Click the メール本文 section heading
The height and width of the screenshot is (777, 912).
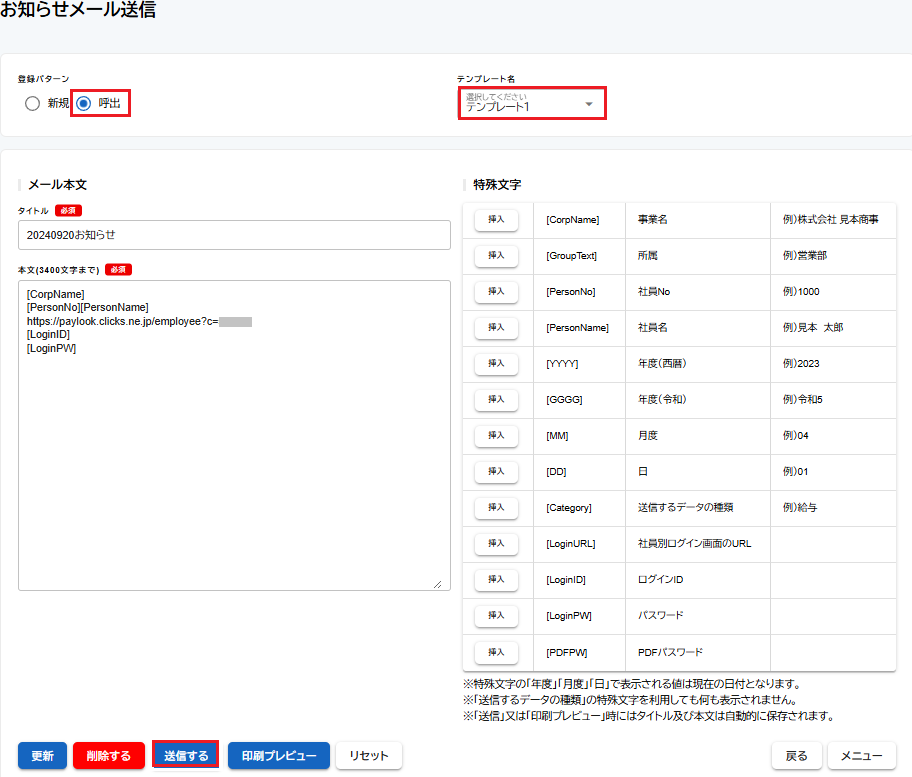(x=58, y=185)
